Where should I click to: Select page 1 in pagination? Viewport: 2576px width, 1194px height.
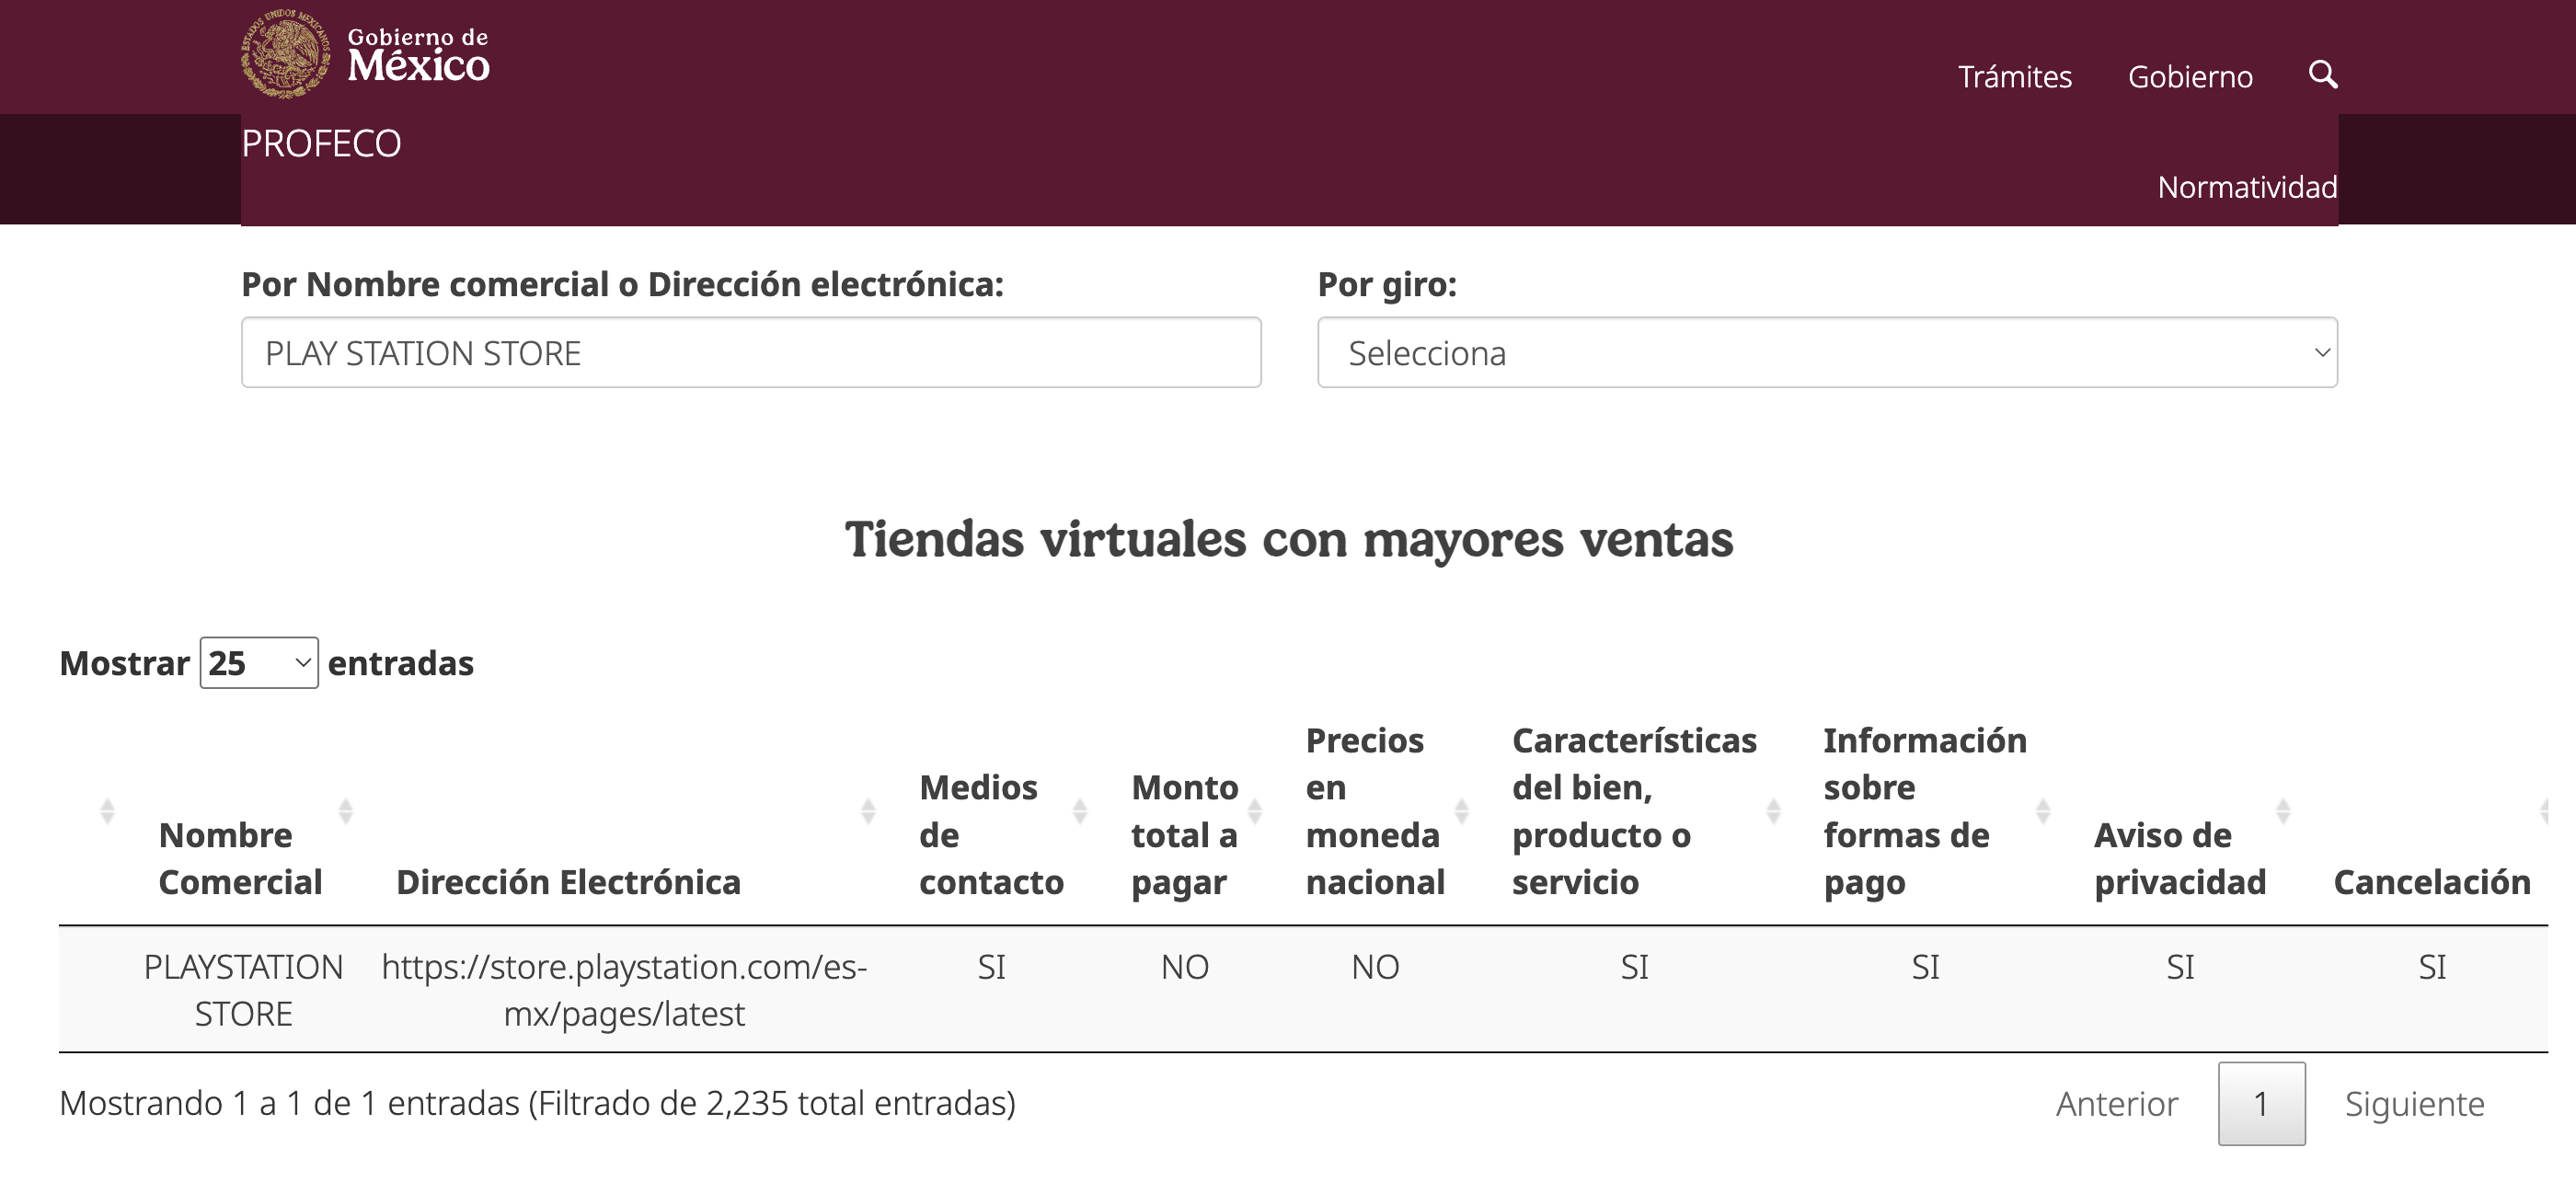[2261, 1104]
